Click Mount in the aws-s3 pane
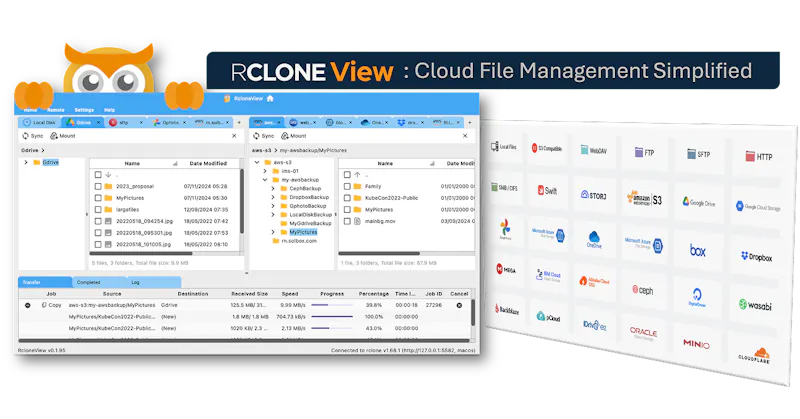800x419 pixels. coord(293,136)
